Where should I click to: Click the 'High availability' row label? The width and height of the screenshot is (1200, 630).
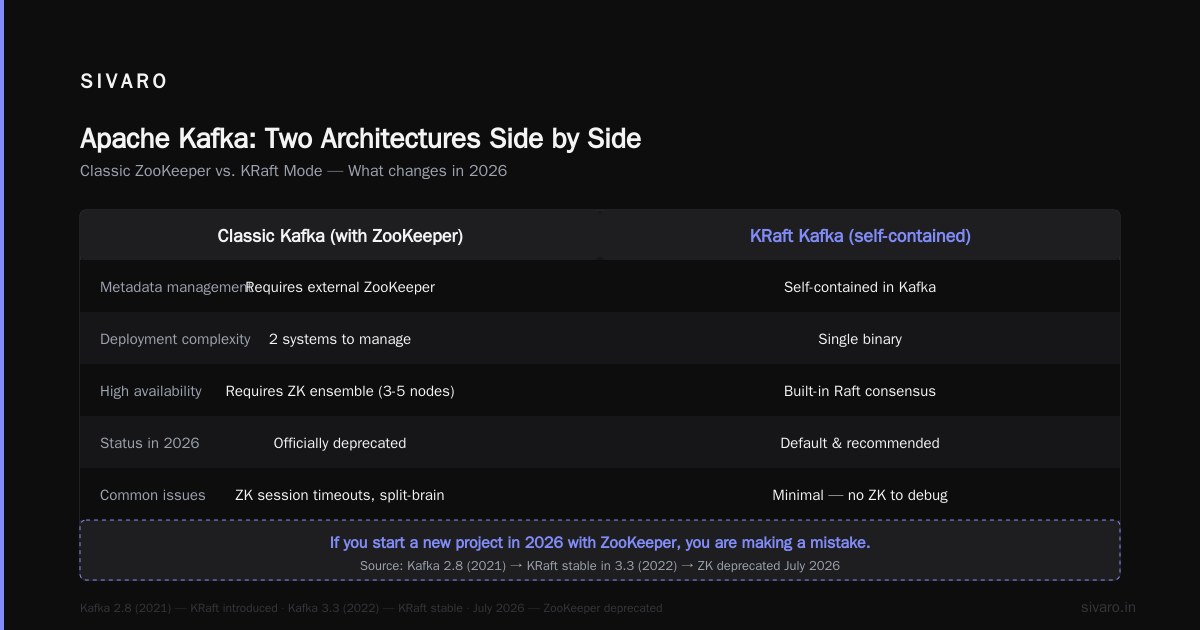151,391
